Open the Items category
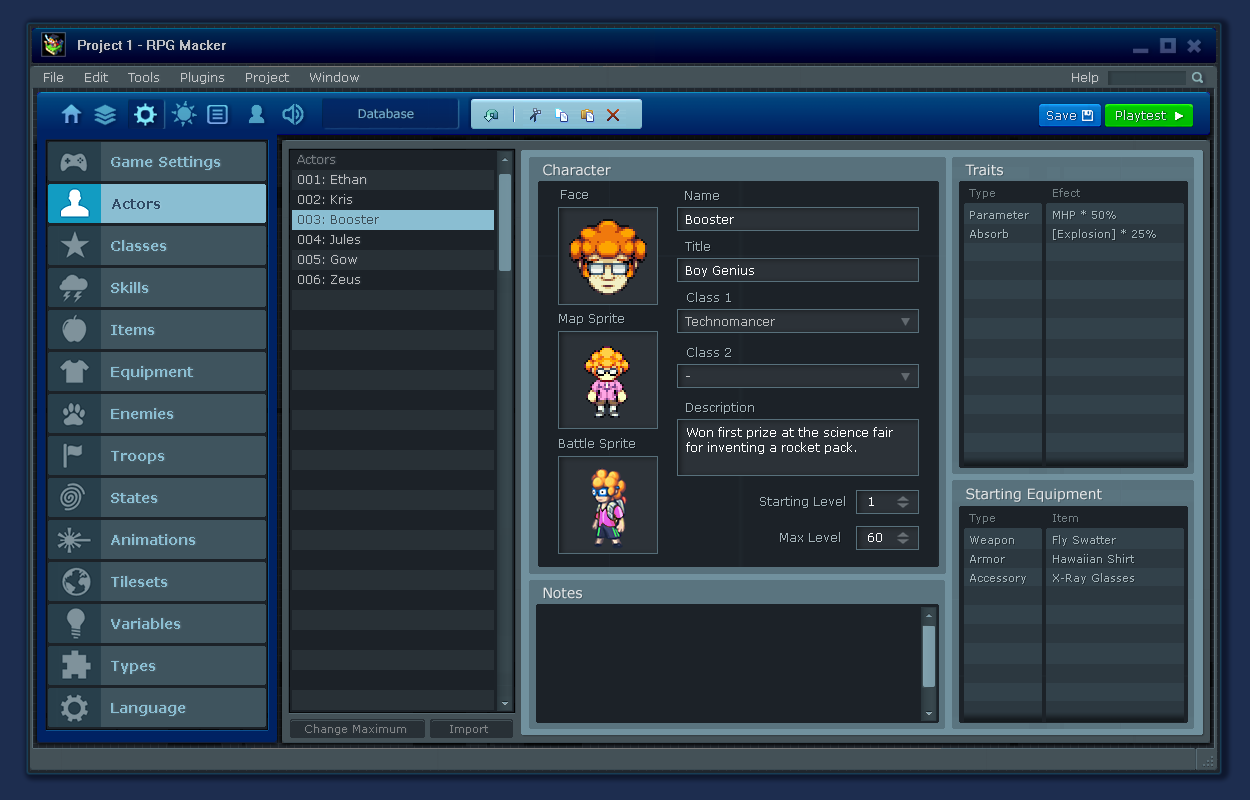The image size is (1250, 800). [157, 330]
